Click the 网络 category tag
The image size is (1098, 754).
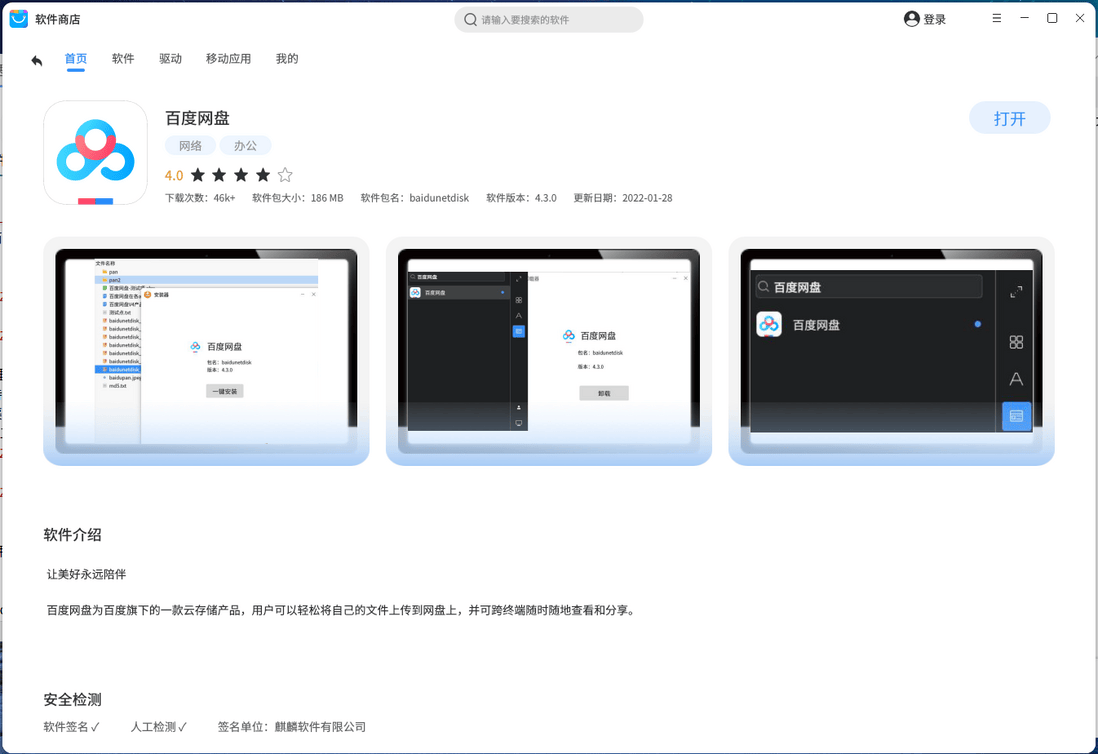click(190, 145)
